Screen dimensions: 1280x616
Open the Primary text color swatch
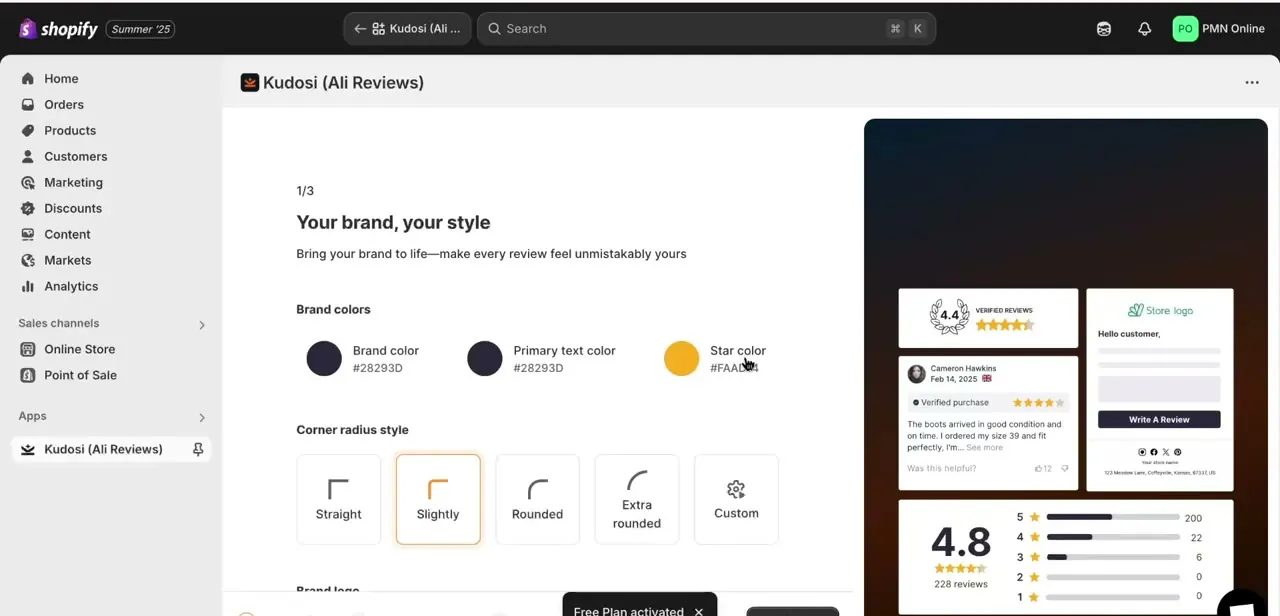[485, 359]
